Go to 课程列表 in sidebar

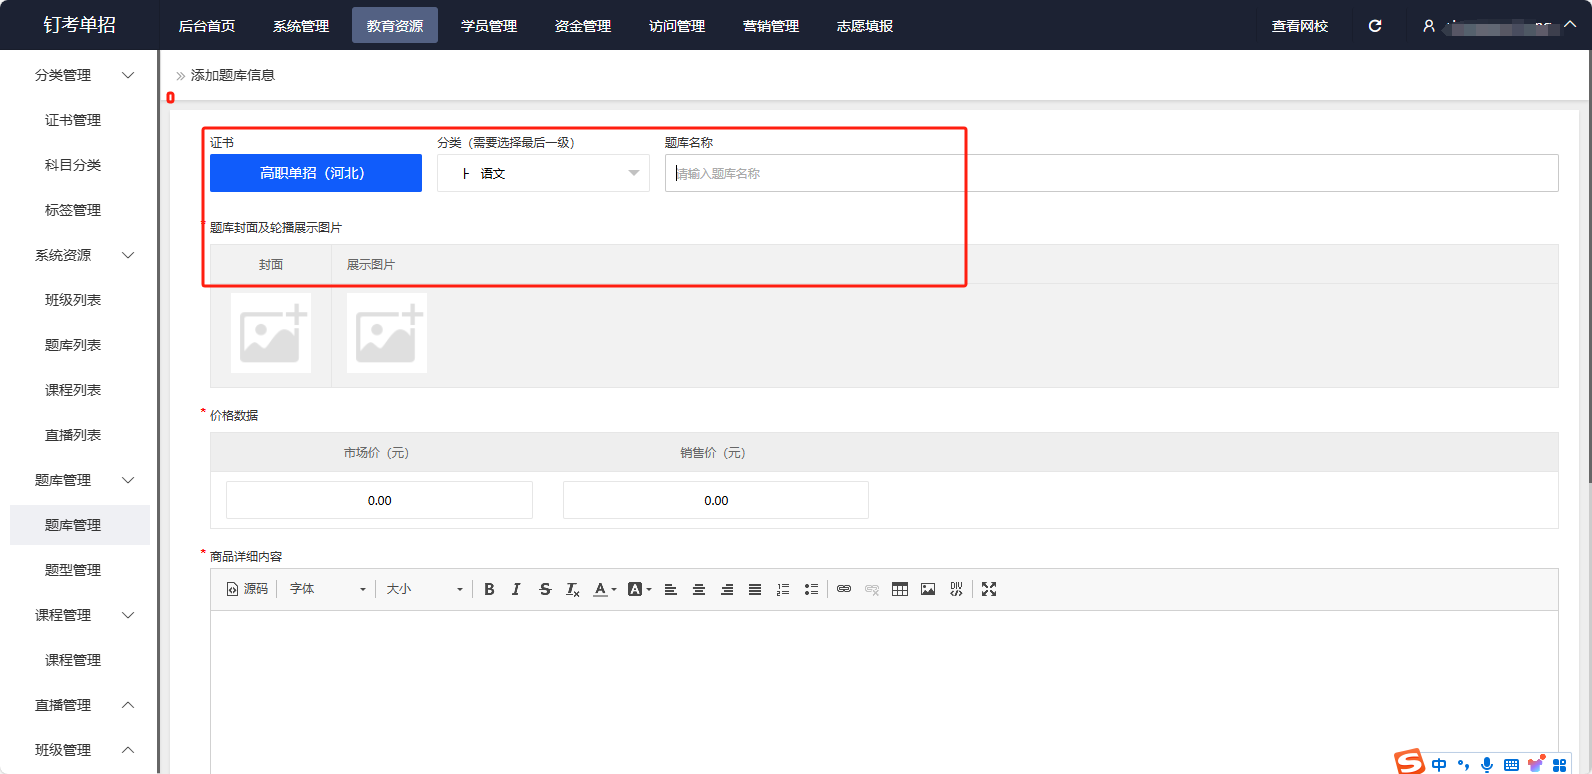[73, 390]
